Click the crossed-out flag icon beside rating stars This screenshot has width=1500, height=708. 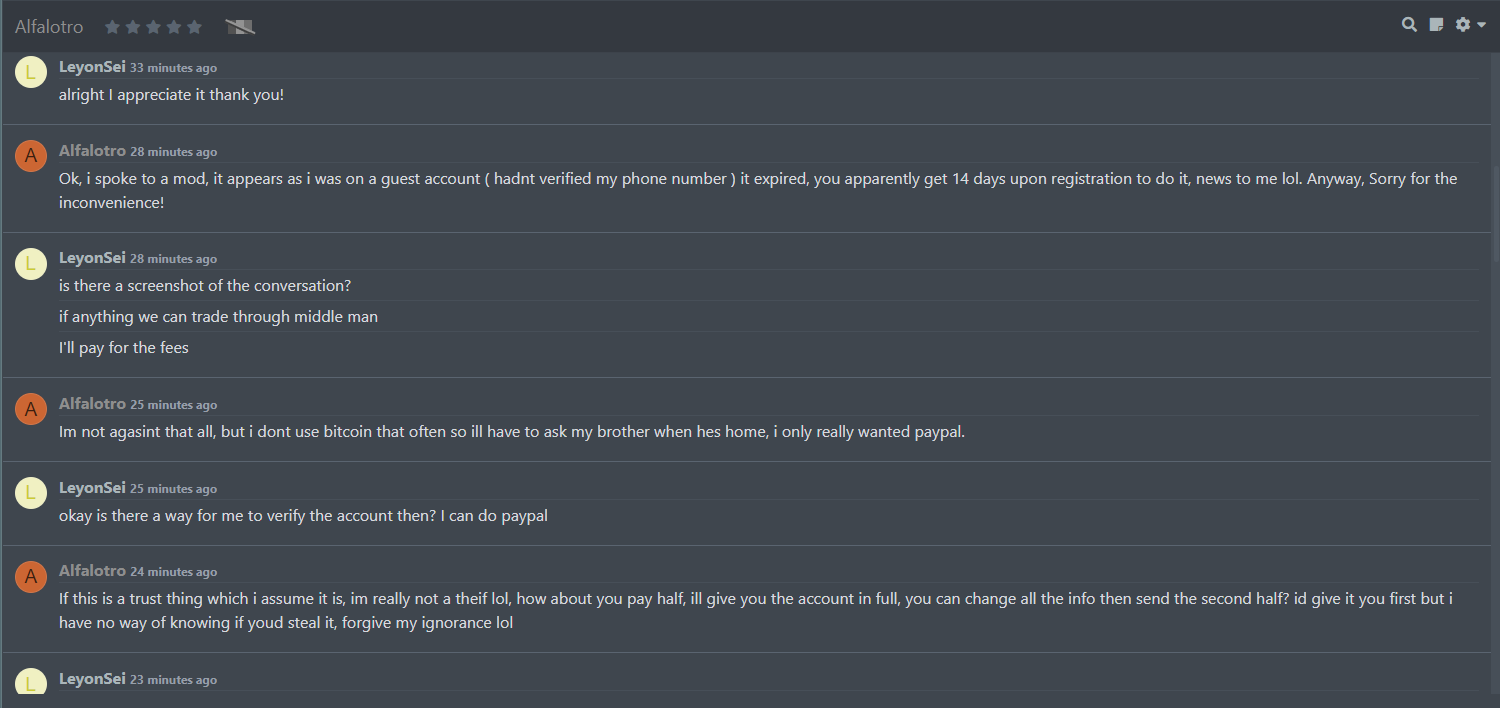(240, 27)
